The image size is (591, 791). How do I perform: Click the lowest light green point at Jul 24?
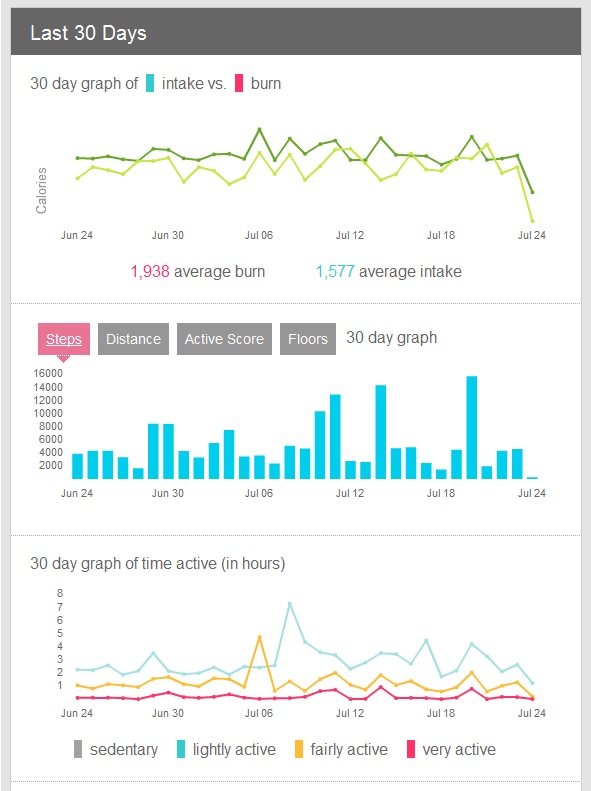532,220
